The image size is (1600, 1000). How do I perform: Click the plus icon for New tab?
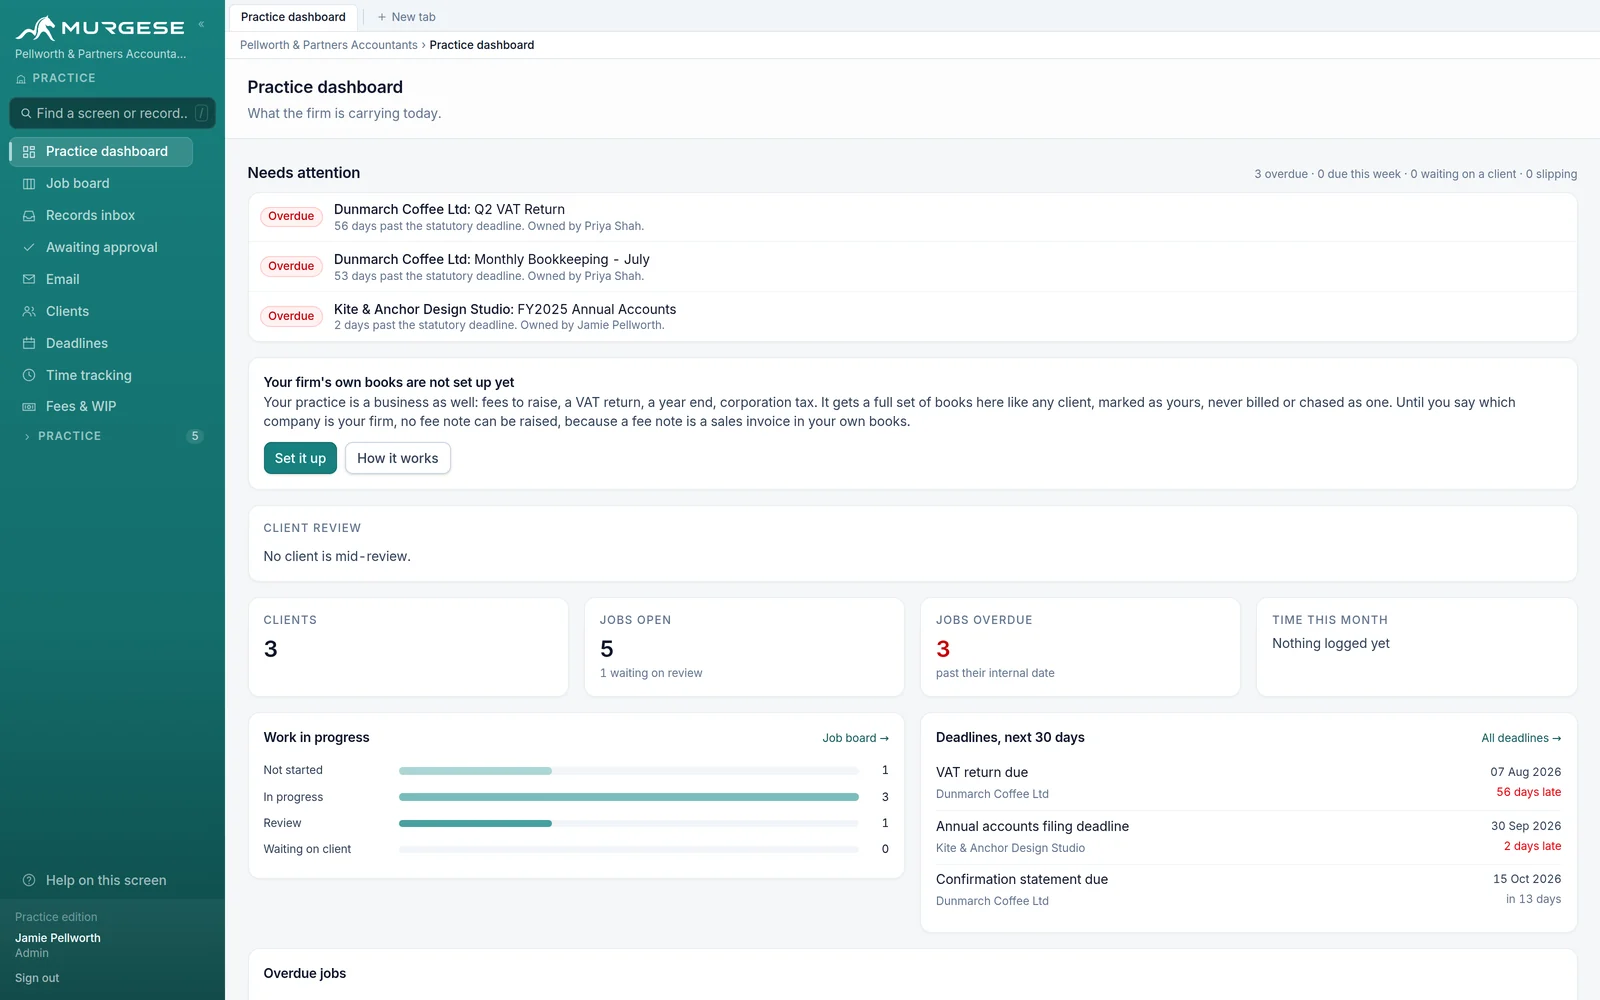point(382,17)
